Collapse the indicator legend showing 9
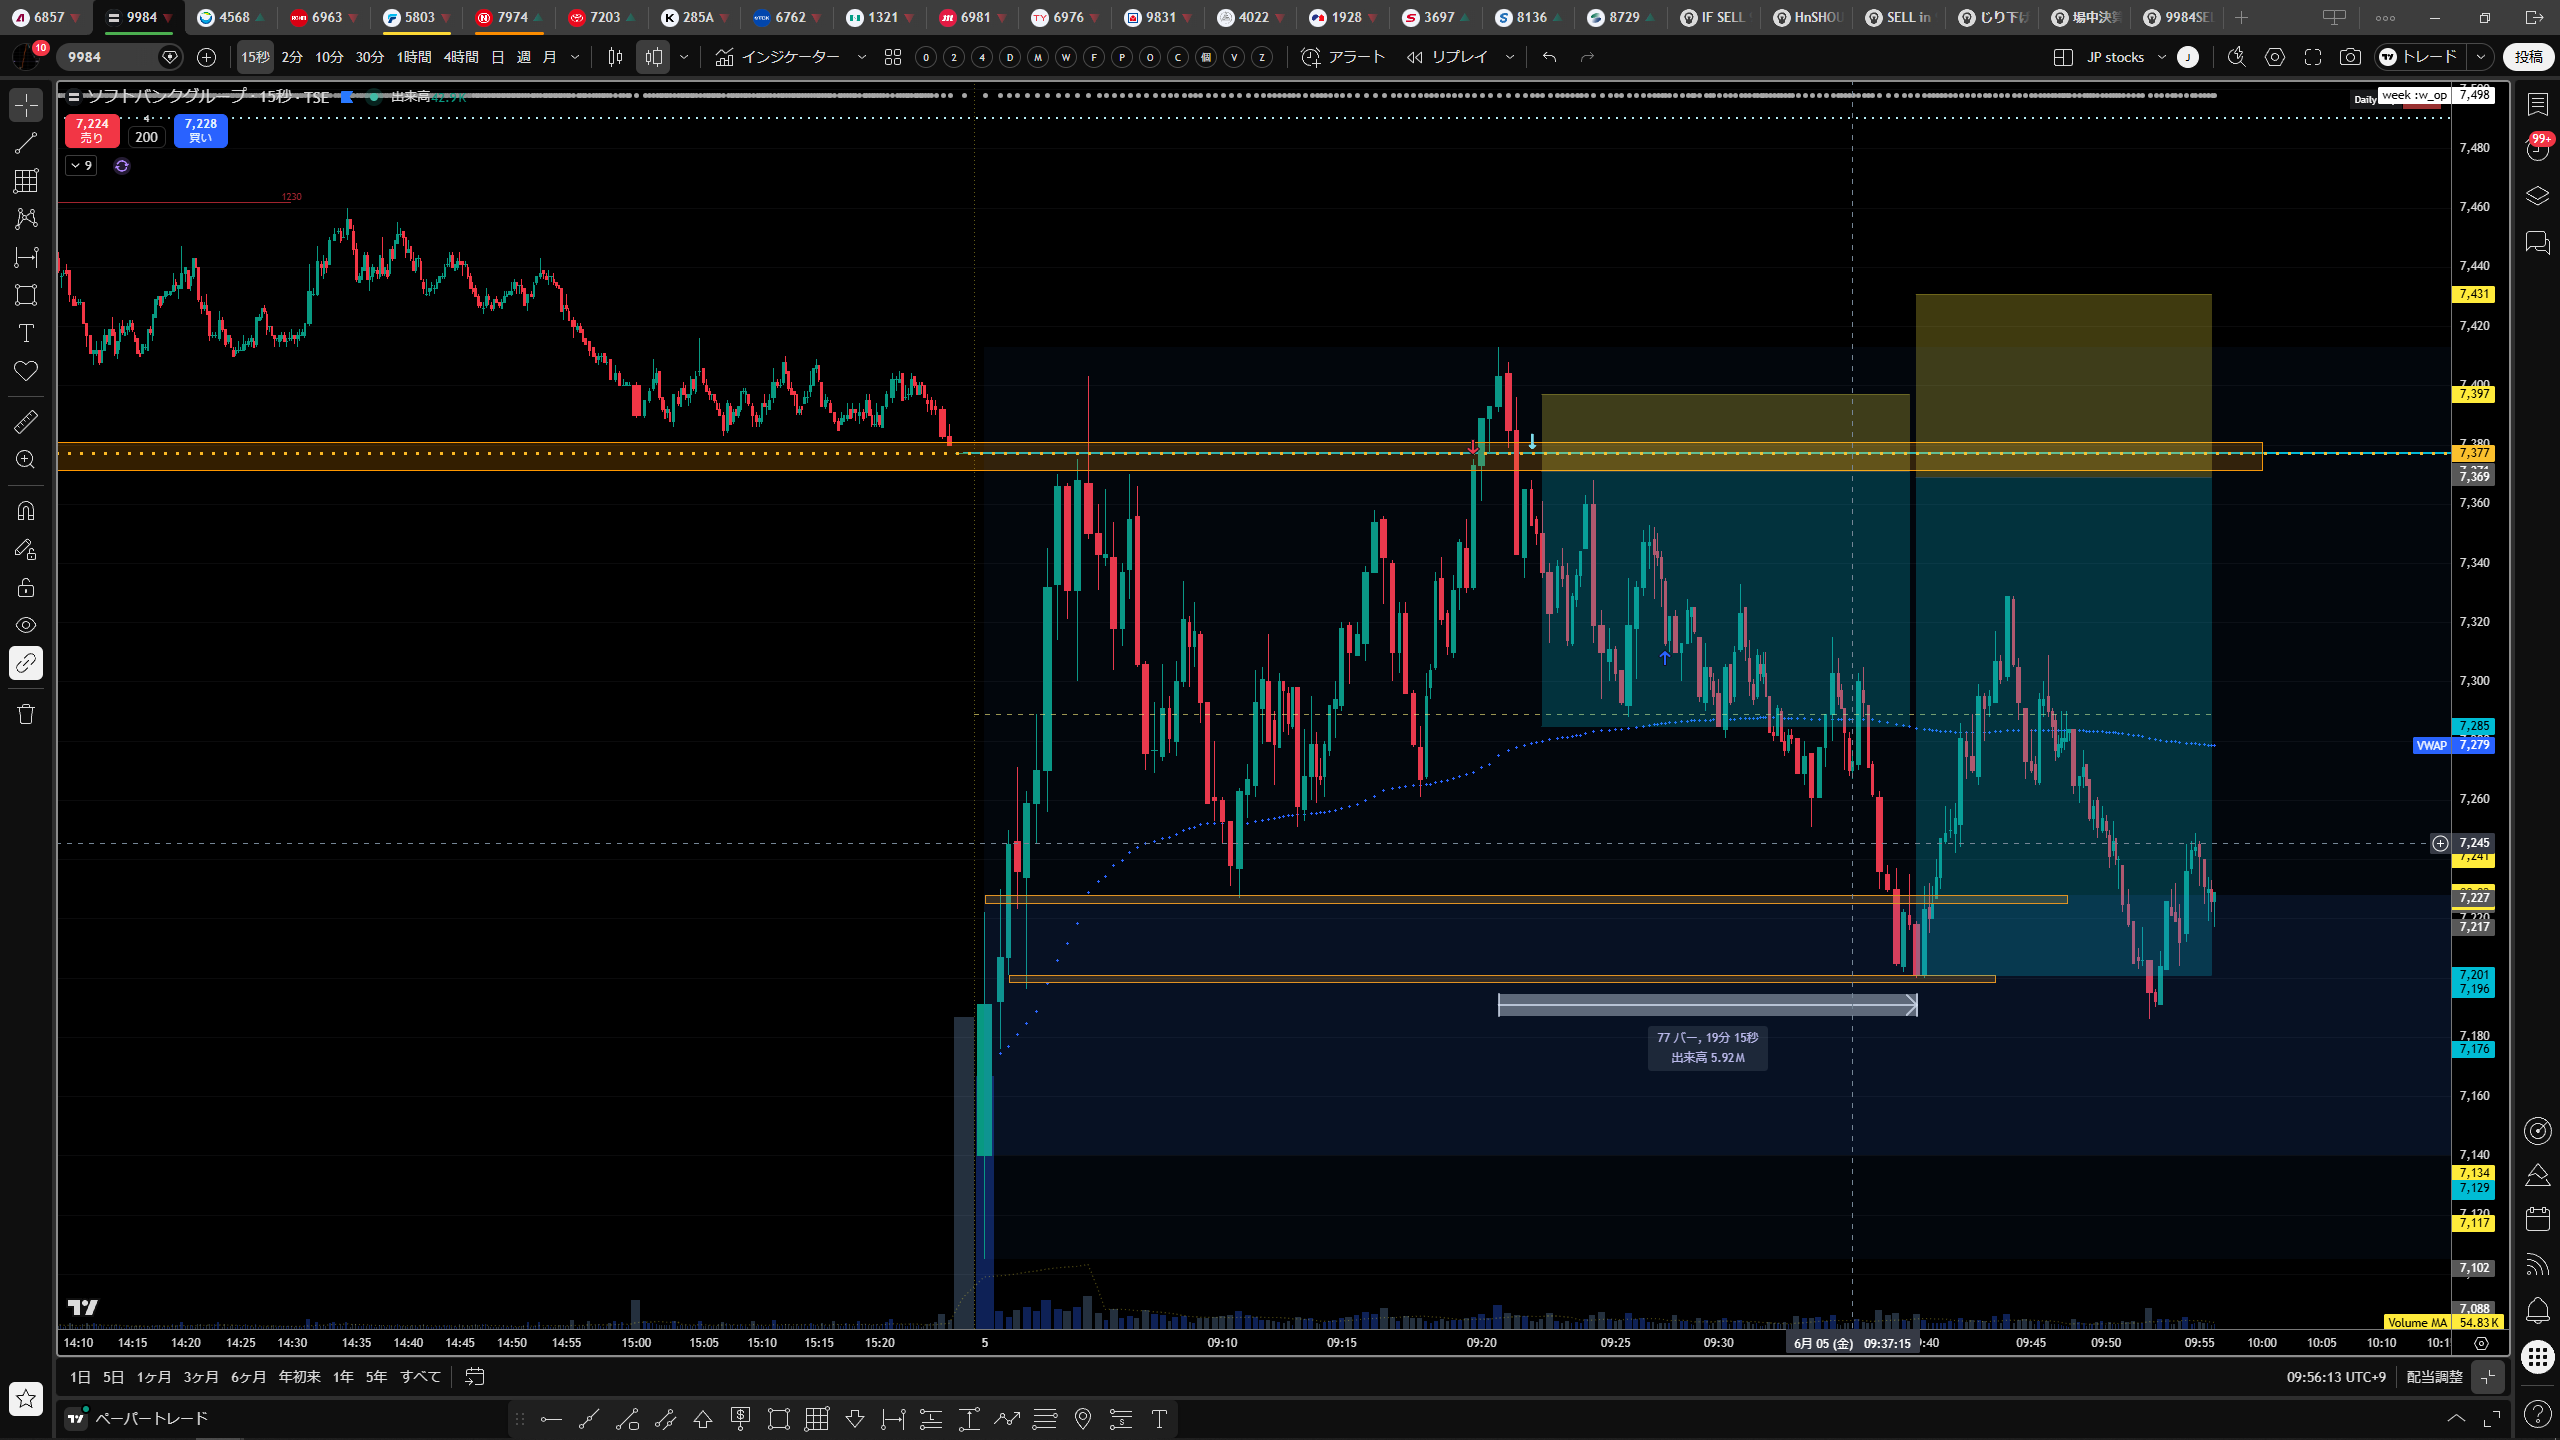This screenshot has width=2560, height=1440. (81, 166)
